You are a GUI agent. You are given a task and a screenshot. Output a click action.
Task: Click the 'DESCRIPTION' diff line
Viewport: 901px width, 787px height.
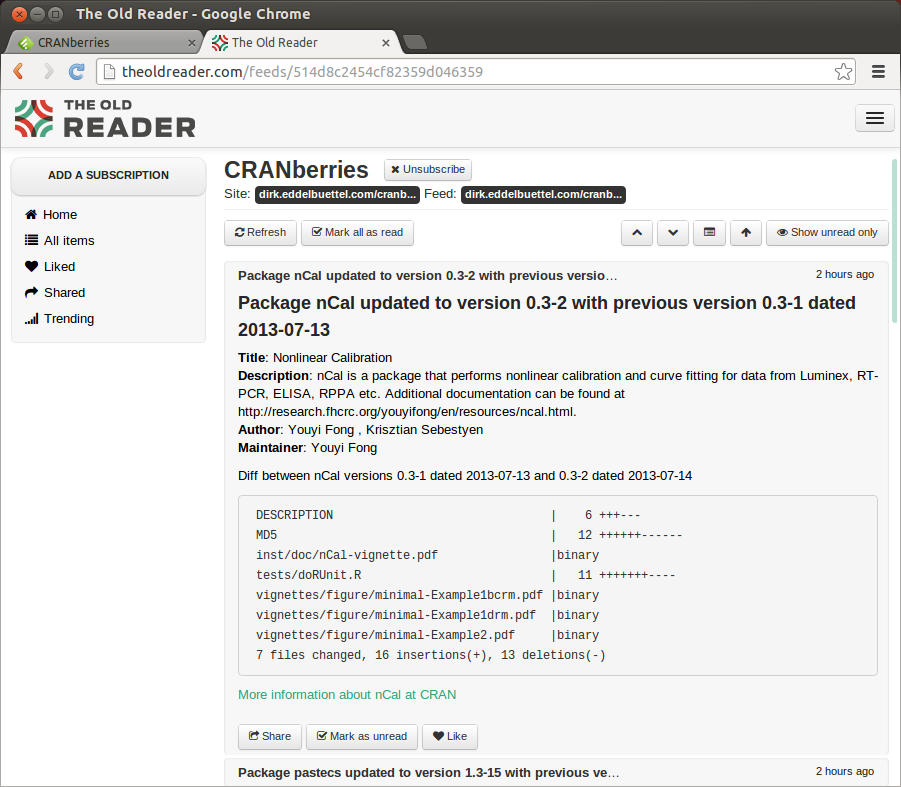coord(448,515)
